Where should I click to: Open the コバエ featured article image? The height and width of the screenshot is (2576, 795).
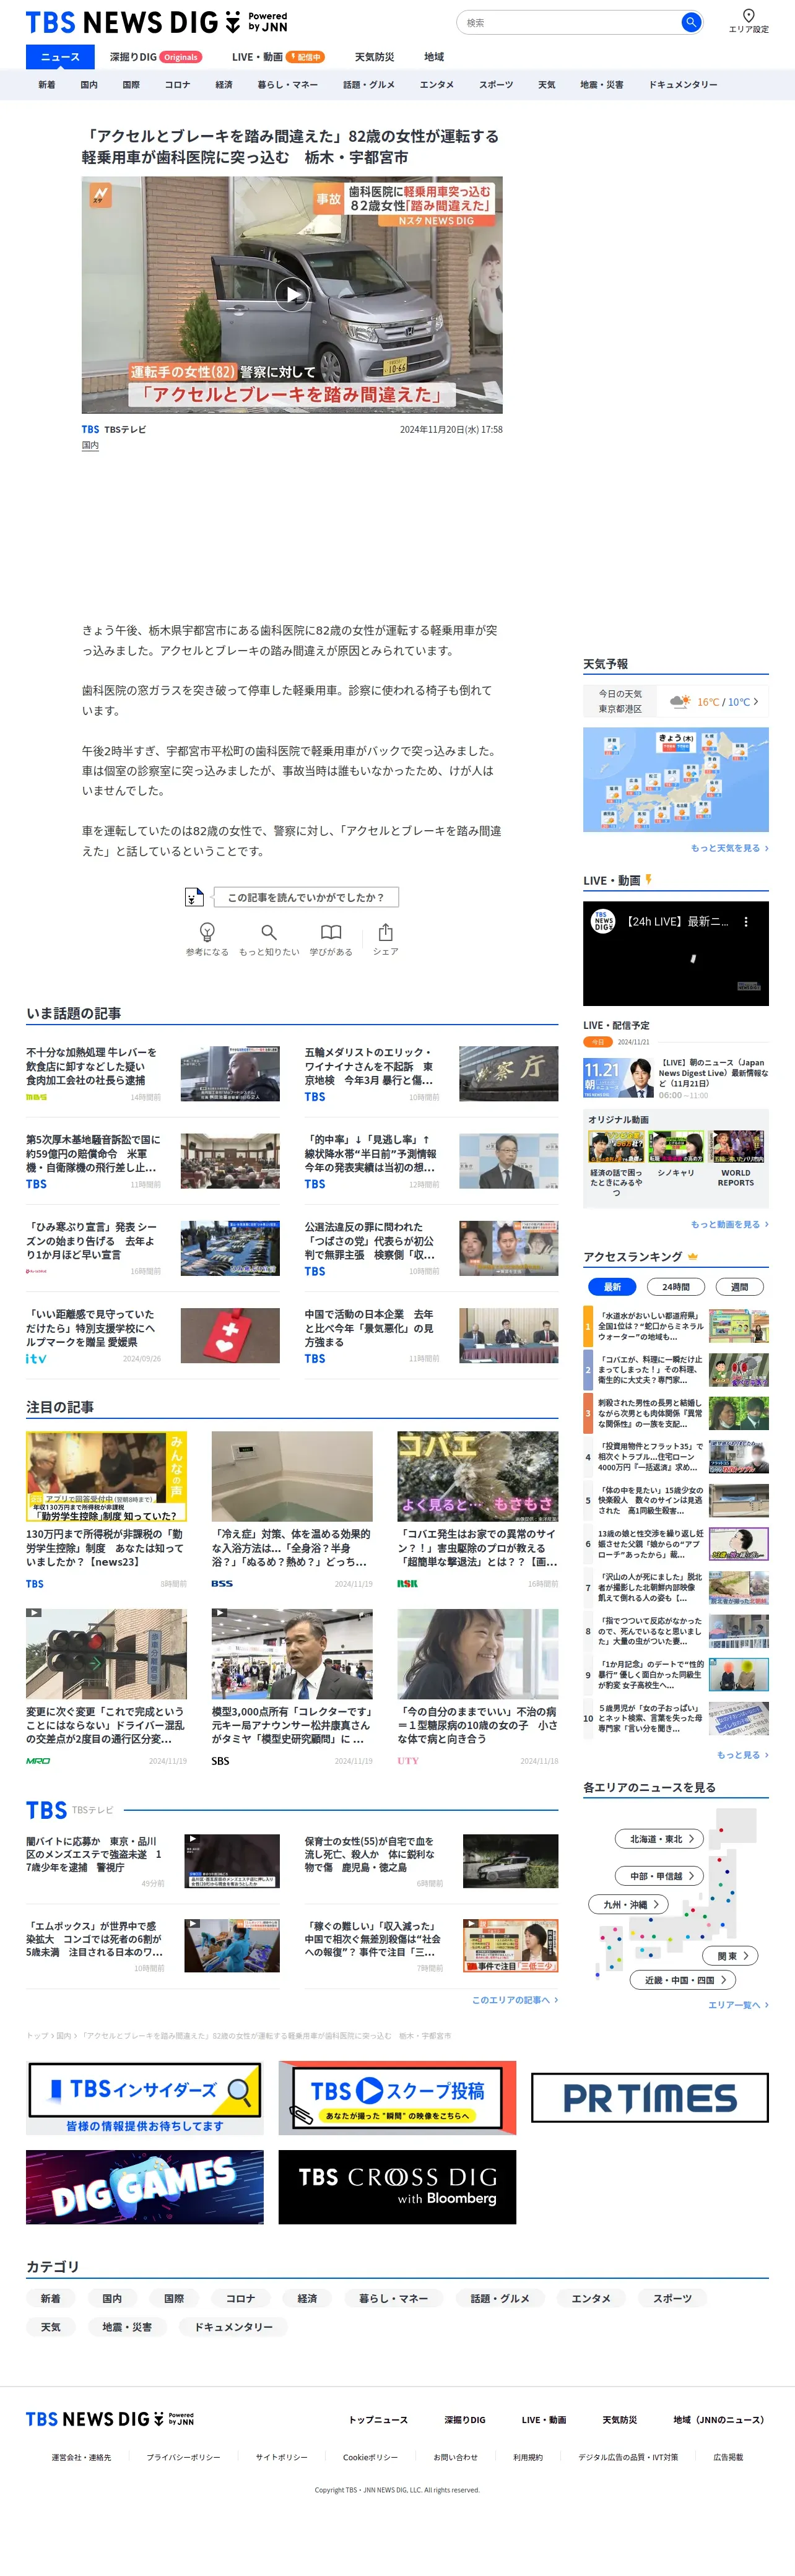(478, 1476)
